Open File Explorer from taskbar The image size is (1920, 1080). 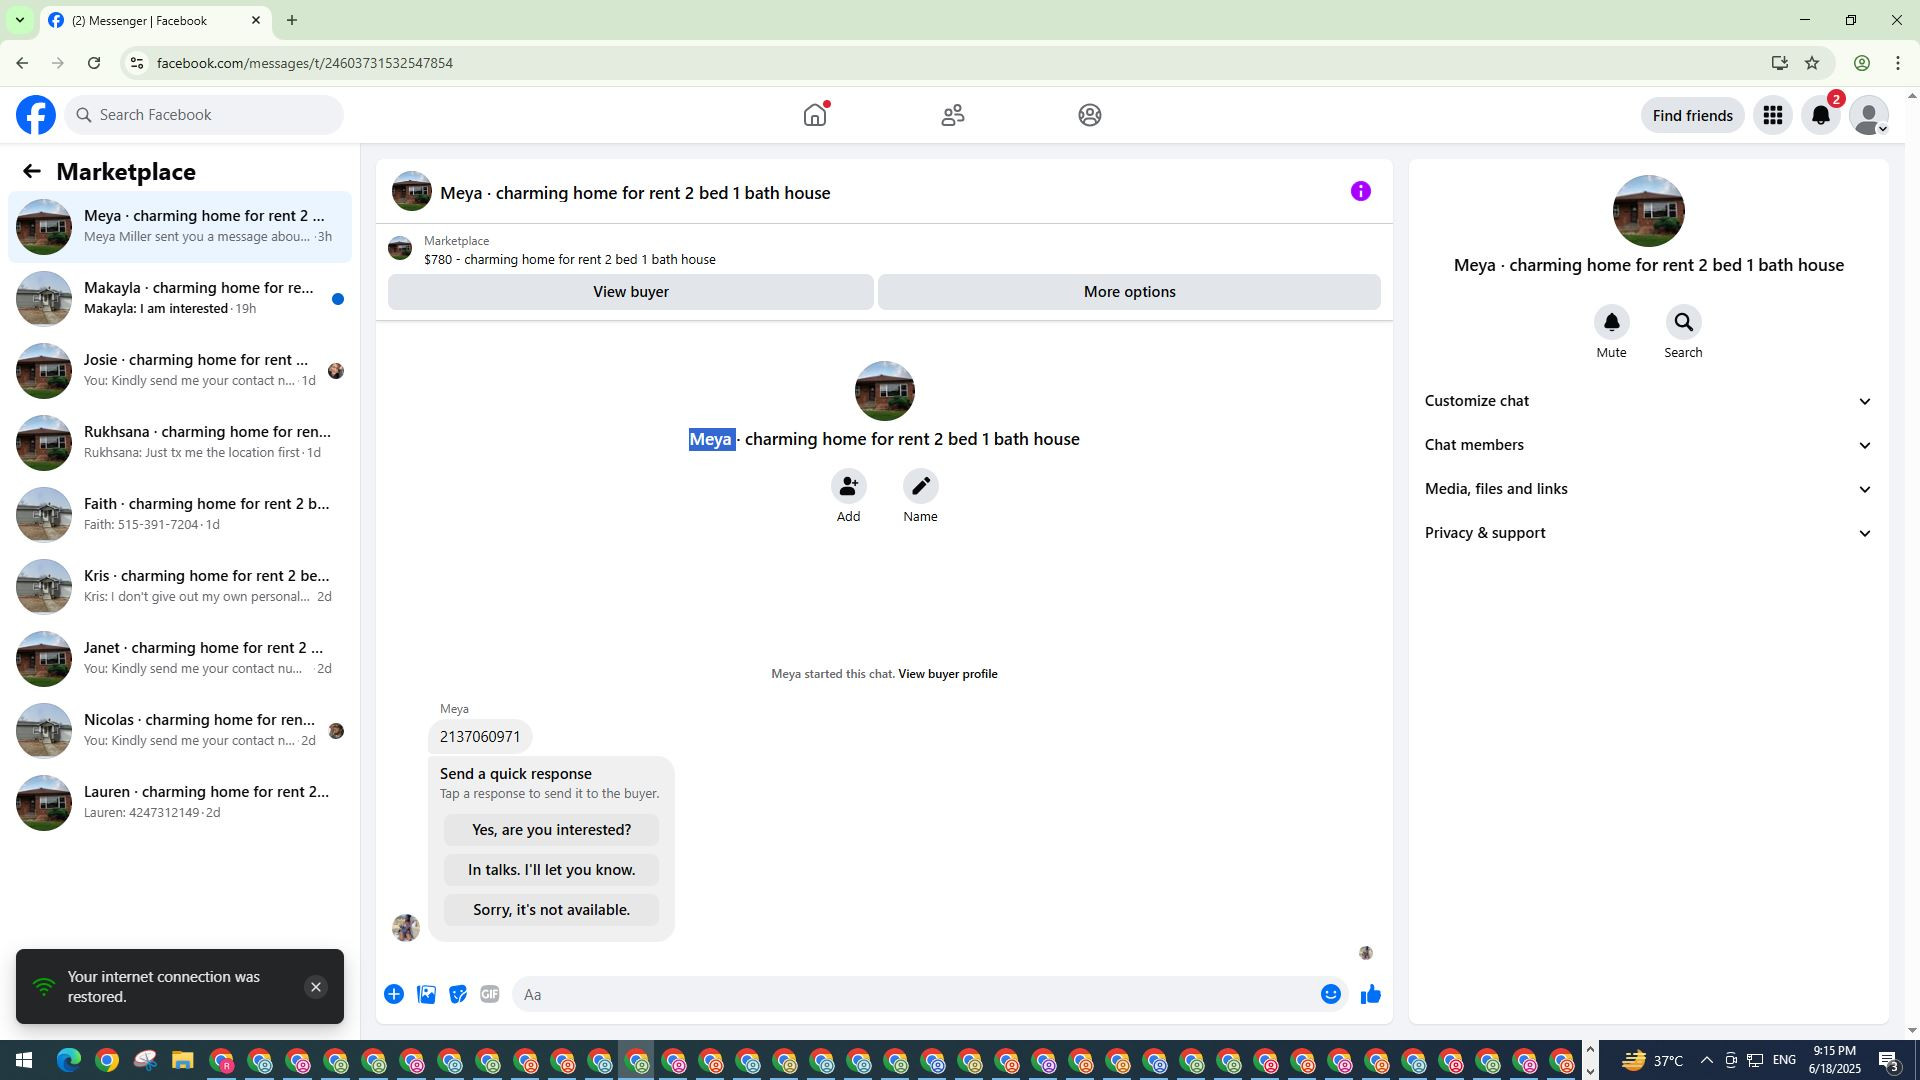(x=182, y=1061)
